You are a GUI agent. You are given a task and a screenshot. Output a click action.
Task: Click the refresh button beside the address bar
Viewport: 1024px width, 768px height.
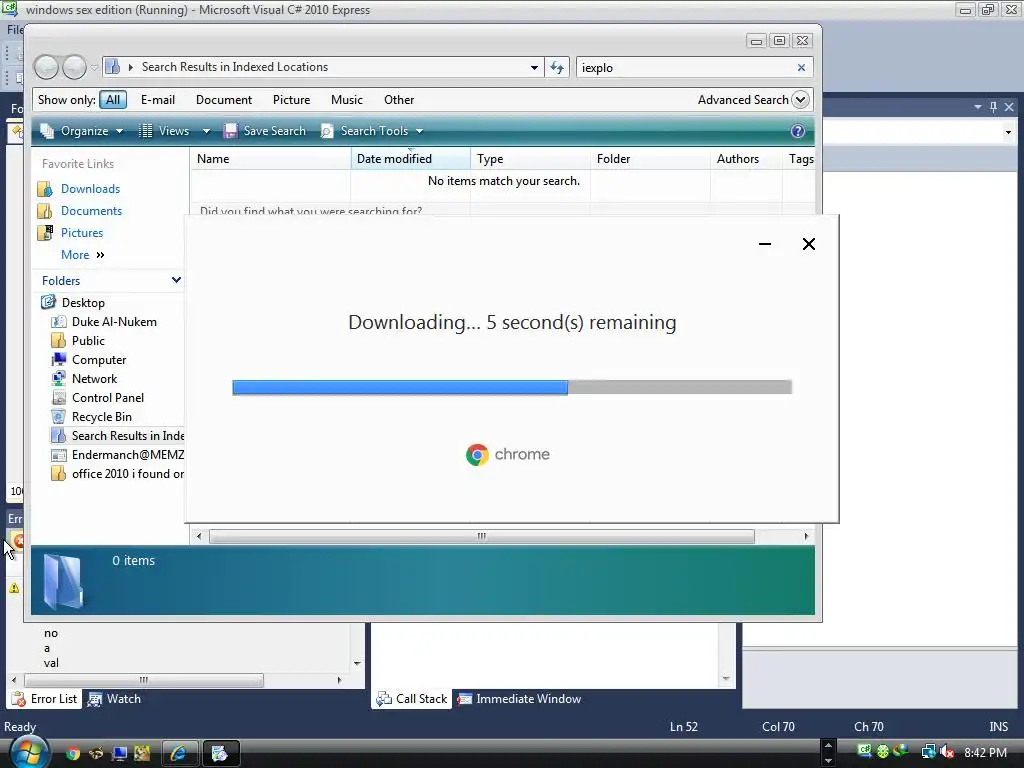[557, 67]
